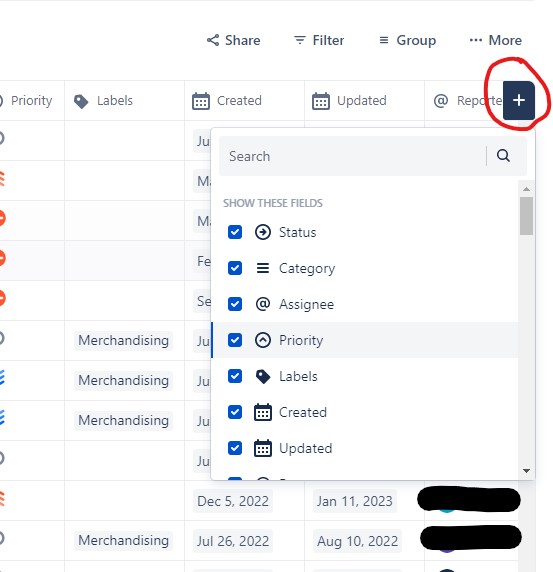The width and height of the screenshot is (553, 572).
Task: Uncheck the Category field checkbox
Action: (235, 268)
